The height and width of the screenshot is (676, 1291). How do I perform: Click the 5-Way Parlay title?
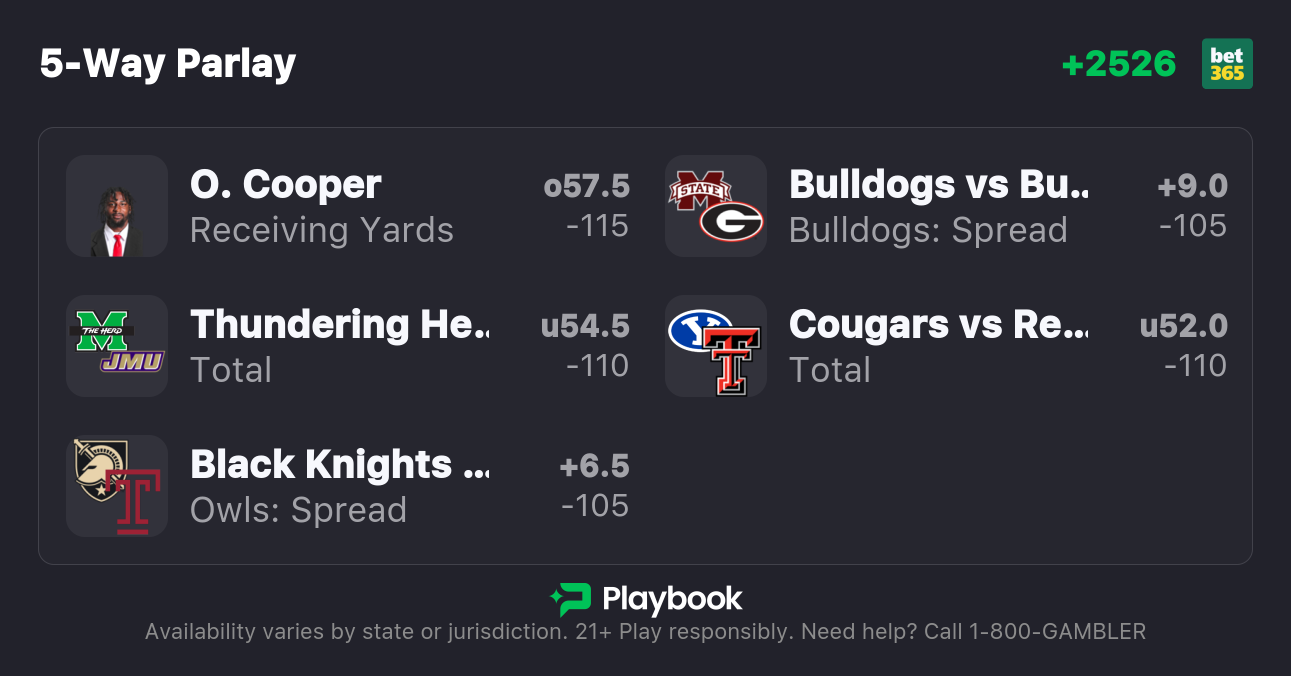pyautogui.click(x=168, y=64)
